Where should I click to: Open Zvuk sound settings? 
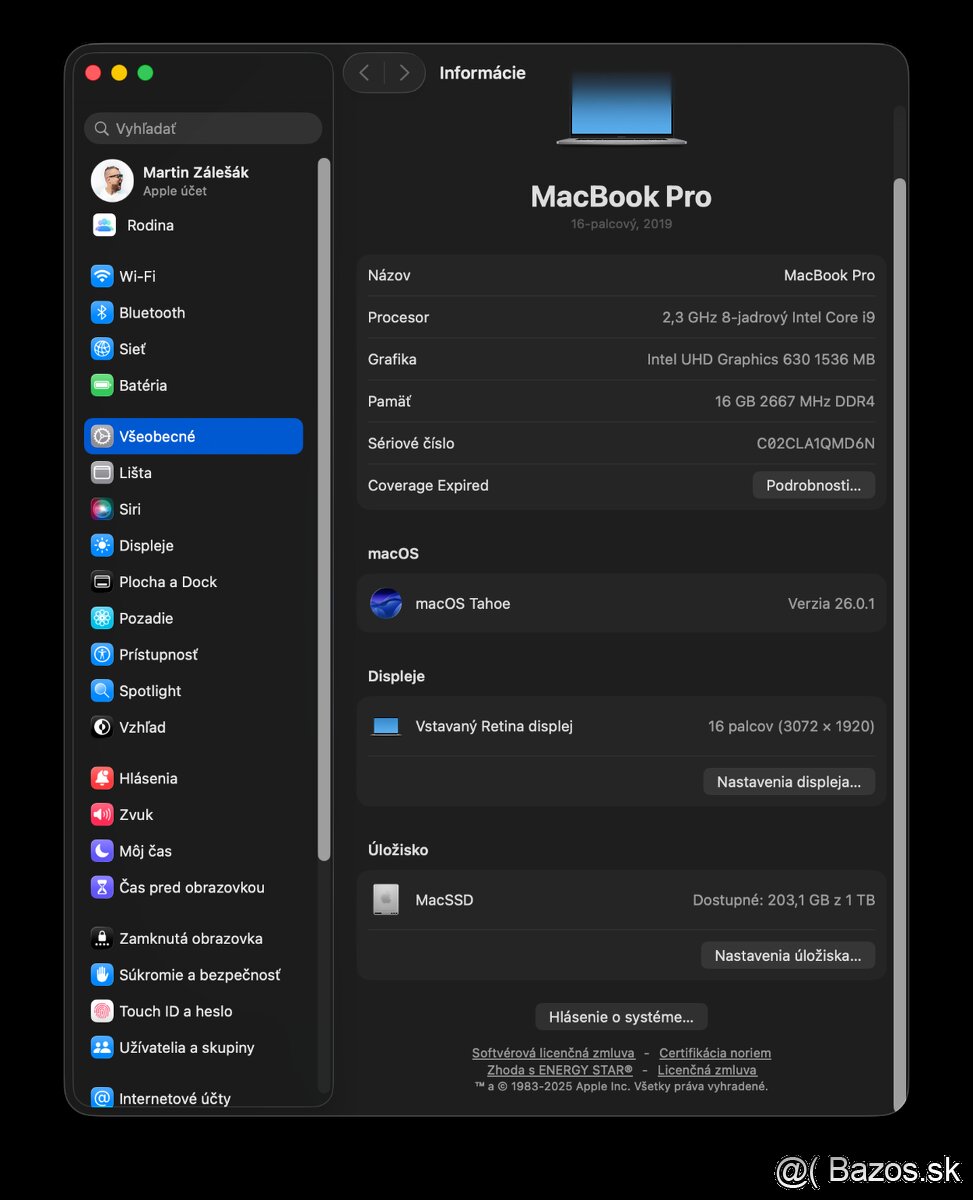coord(135,814)
